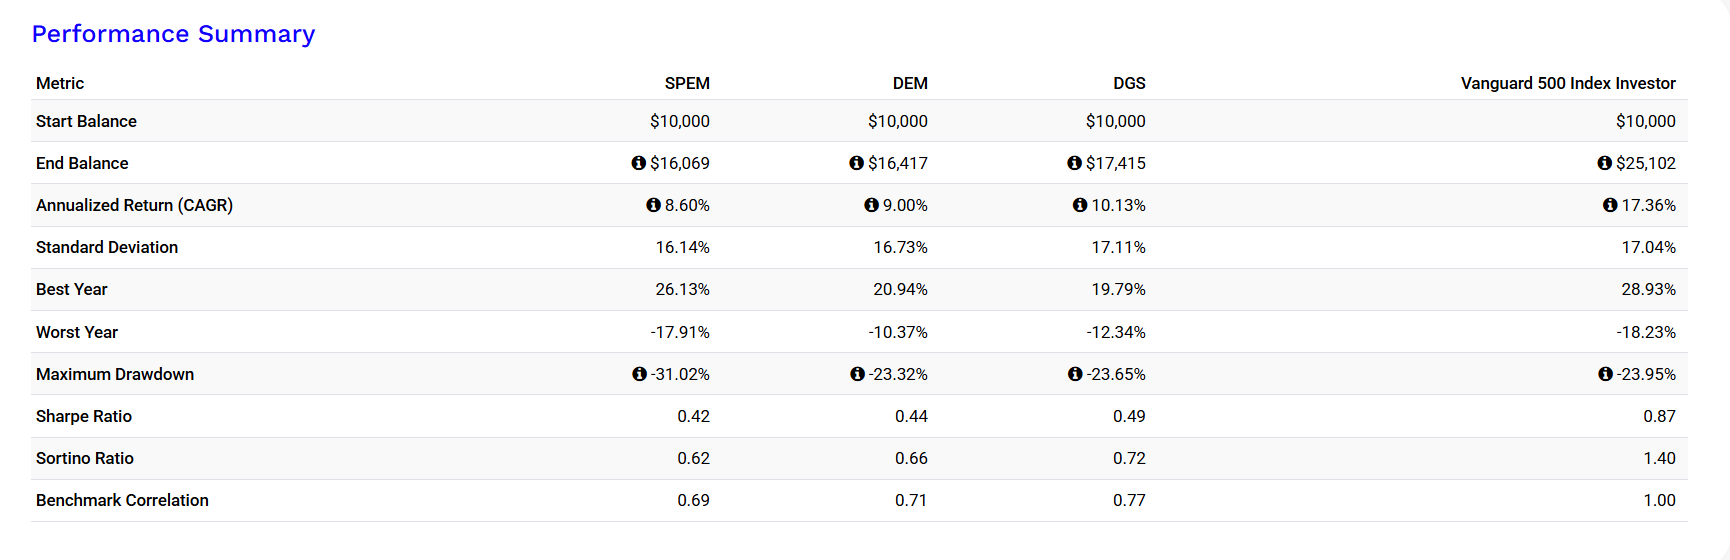Click the DEM column header
The width and height of the screenshot is (1730, 560).
pos(910,83)
